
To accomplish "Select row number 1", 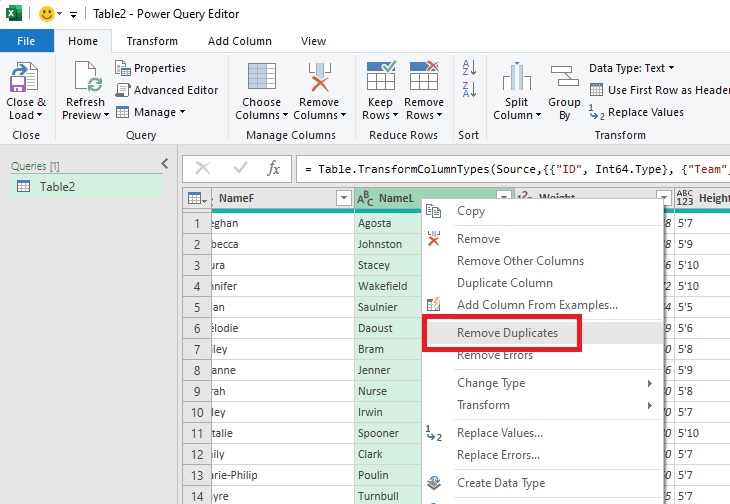I will click(197, 223).
